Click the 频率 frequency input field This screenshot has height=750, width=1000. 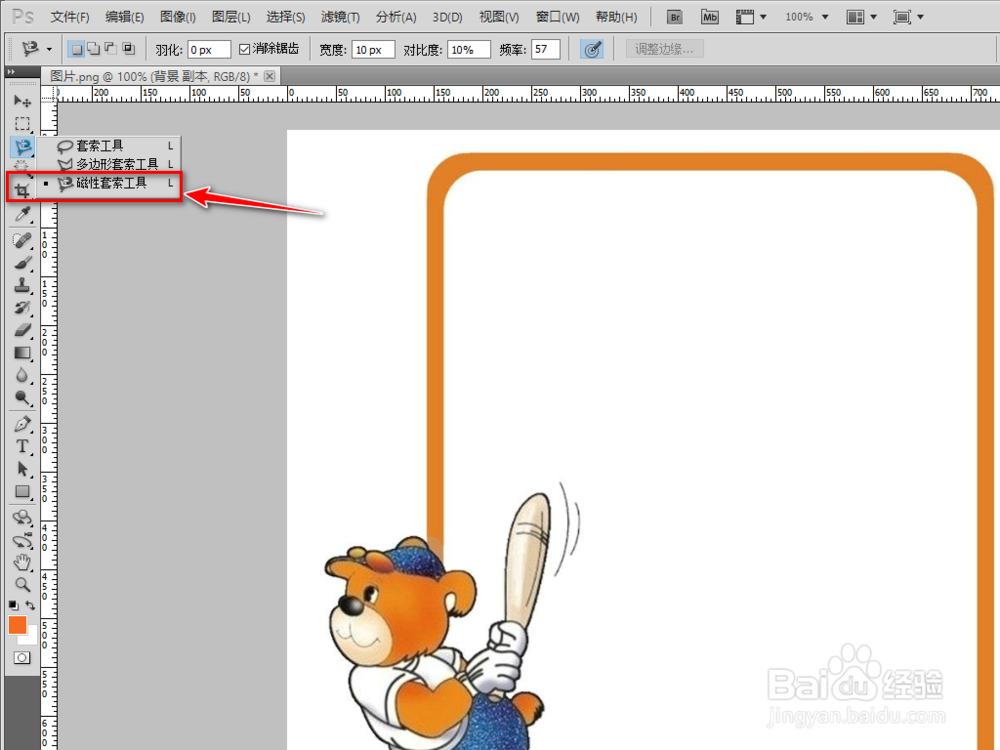(x=545, y=49)
